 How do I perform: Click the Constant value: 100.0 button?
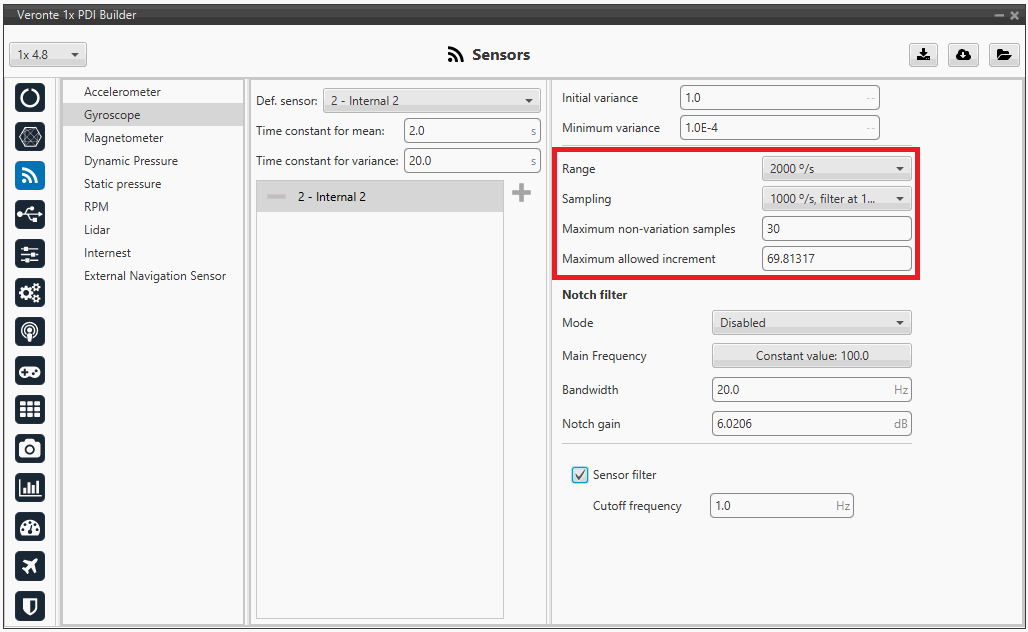[811, 356]
